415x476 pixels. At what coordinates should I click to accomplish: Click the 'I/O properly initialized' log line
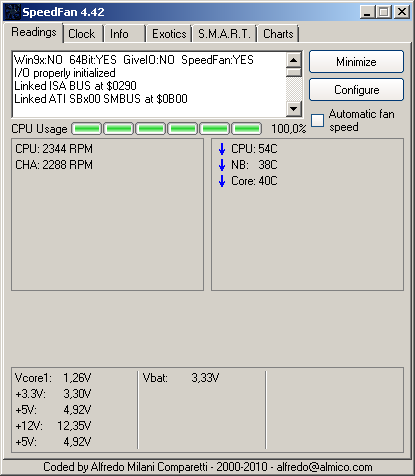click(x=65, y=73)
